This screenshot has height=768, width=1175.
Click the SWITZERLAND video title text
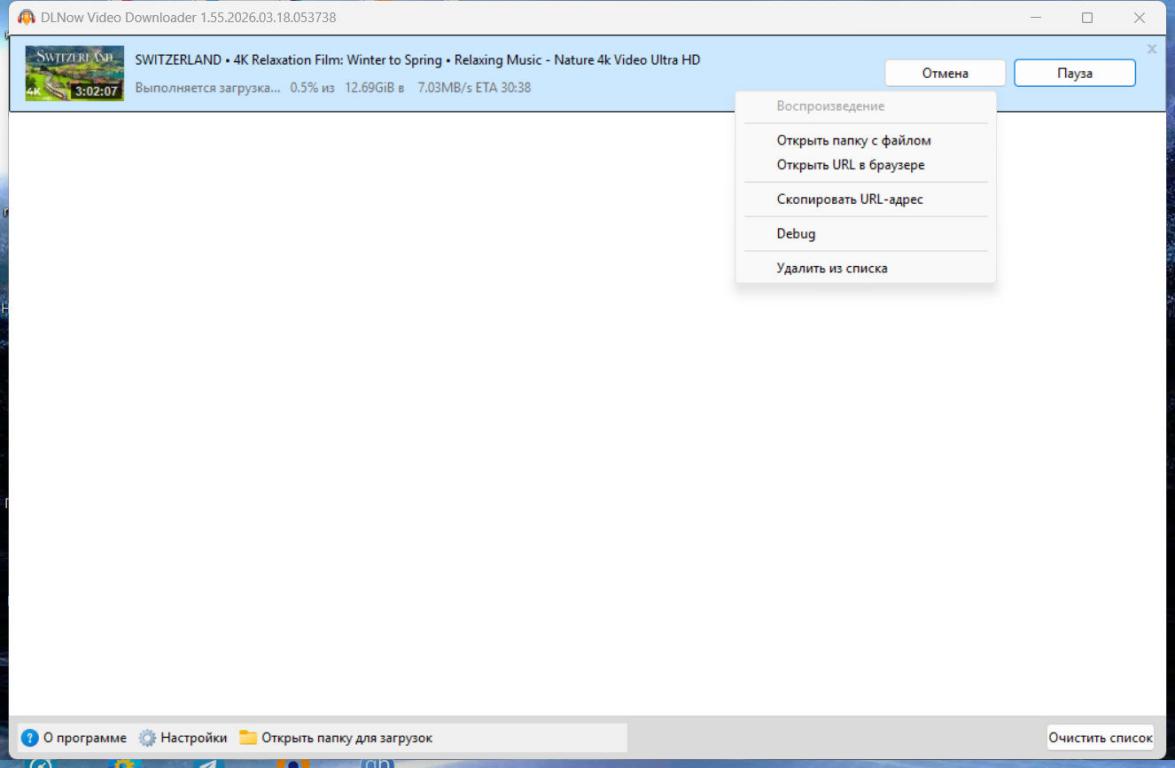[x=417, y=60]
